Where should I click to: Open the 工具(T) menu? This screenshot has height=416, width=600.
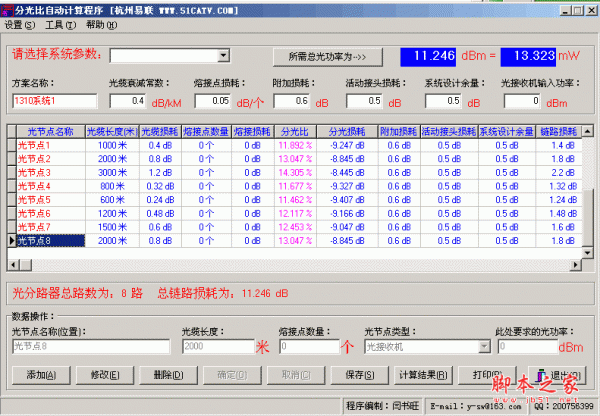click(60, 25)
